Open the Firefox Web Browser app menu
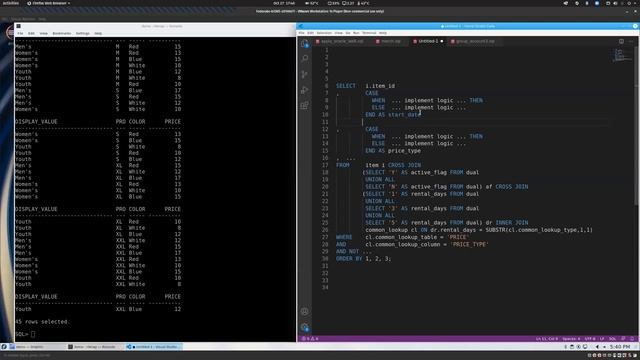 click(48, 3)
